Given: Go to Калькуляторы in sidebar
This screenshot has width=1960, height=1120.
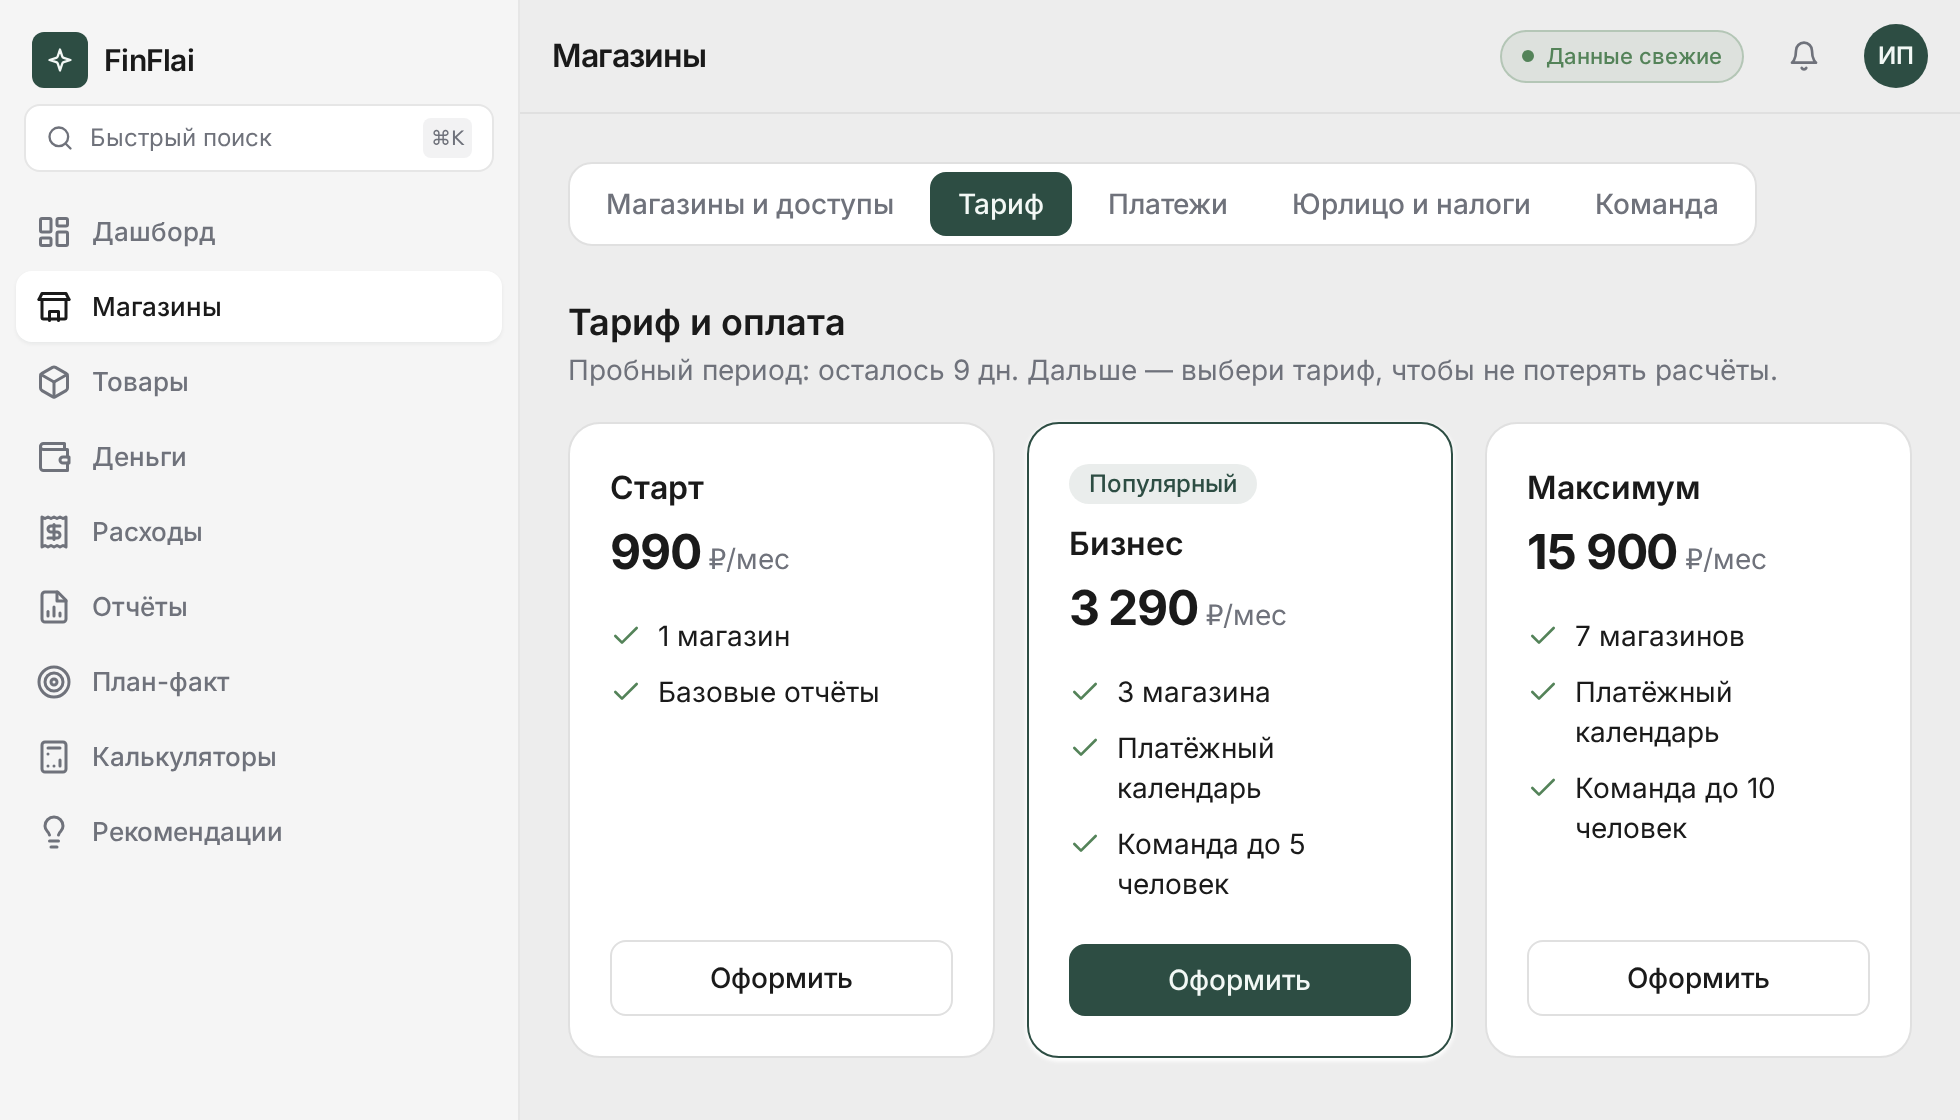Looking at the screenshot, I should pyautogui.click(x=259, y=757).
